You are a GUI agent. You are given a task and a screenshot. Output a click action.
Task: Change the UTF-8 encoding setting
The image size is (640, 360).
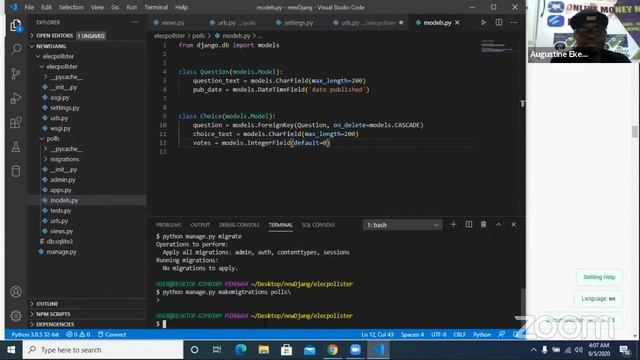tap(439, 335)
